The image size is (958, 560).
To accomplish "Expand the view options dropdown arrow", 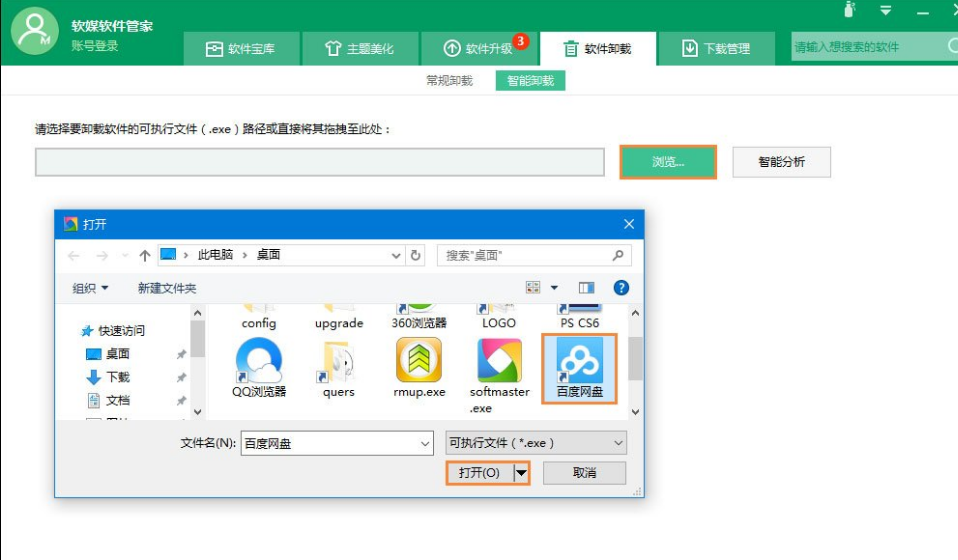I will 554,287.
